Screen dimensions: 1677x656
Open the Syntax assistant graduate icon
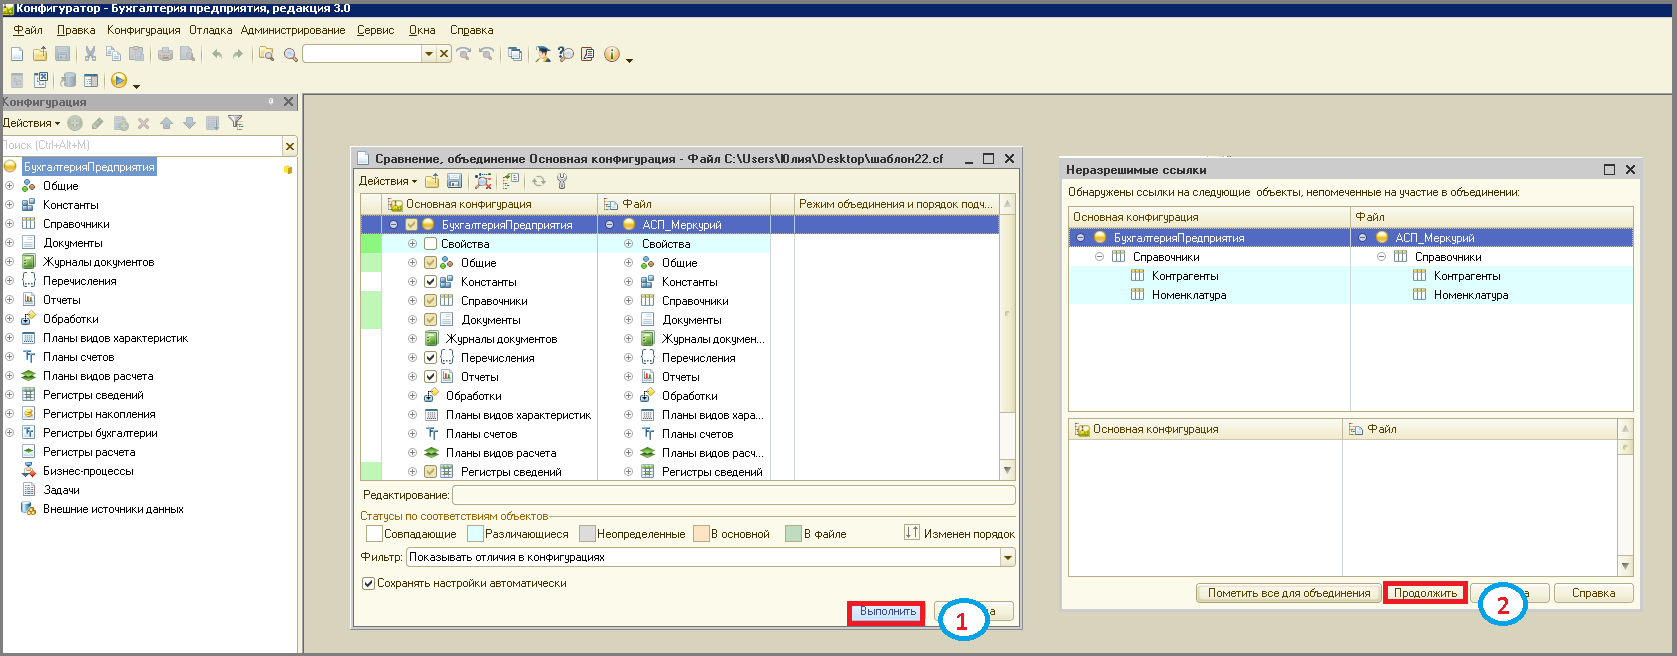coord(543,54)
